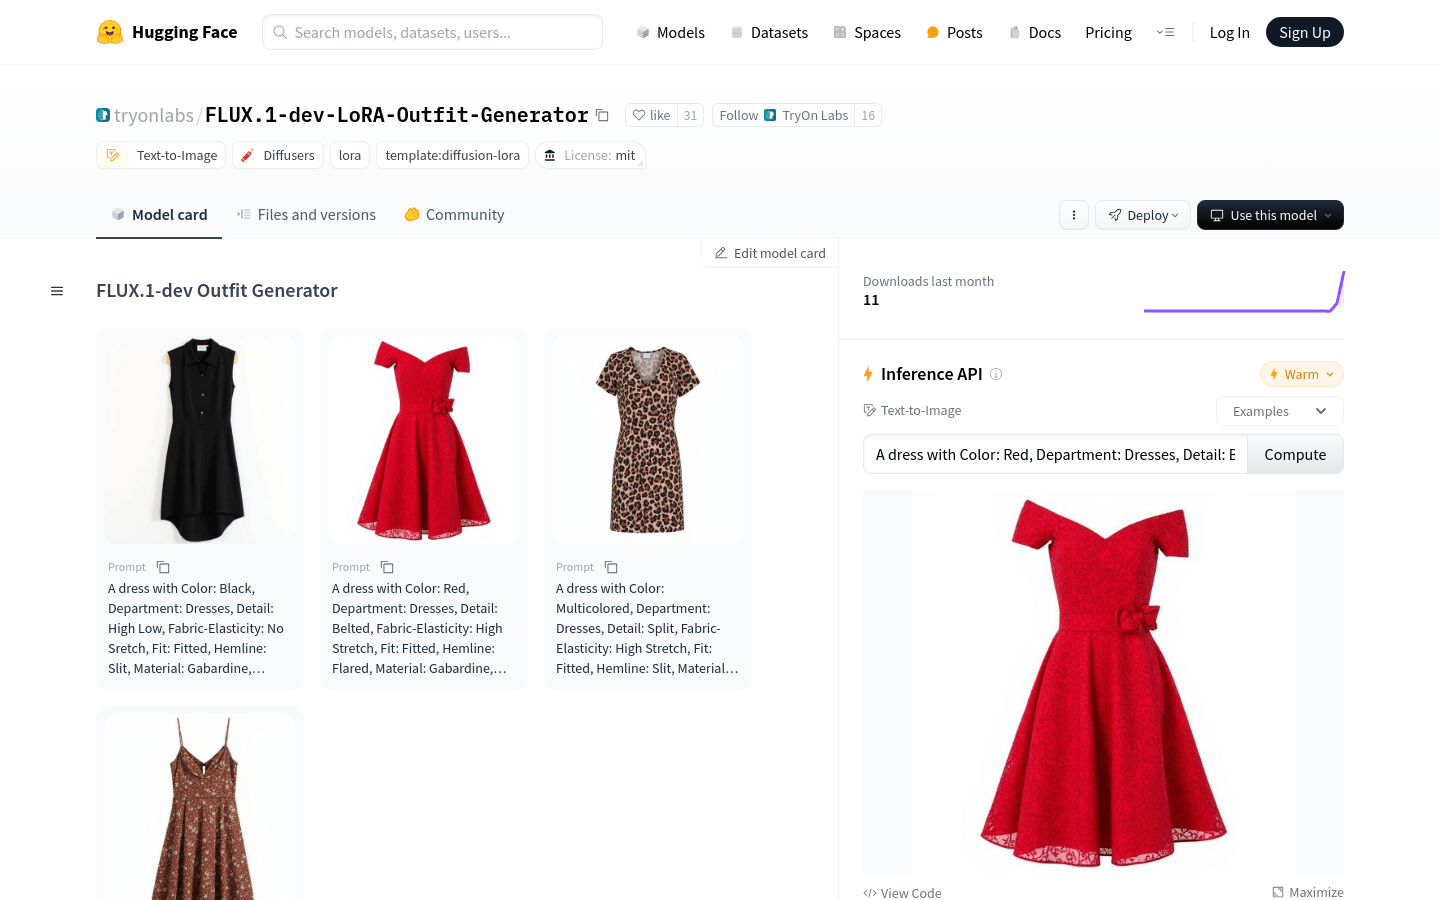The height and width of the screenshot is (900, 1440).
Task: Copy prompt of the black dress example
Action: coord(163,567)
